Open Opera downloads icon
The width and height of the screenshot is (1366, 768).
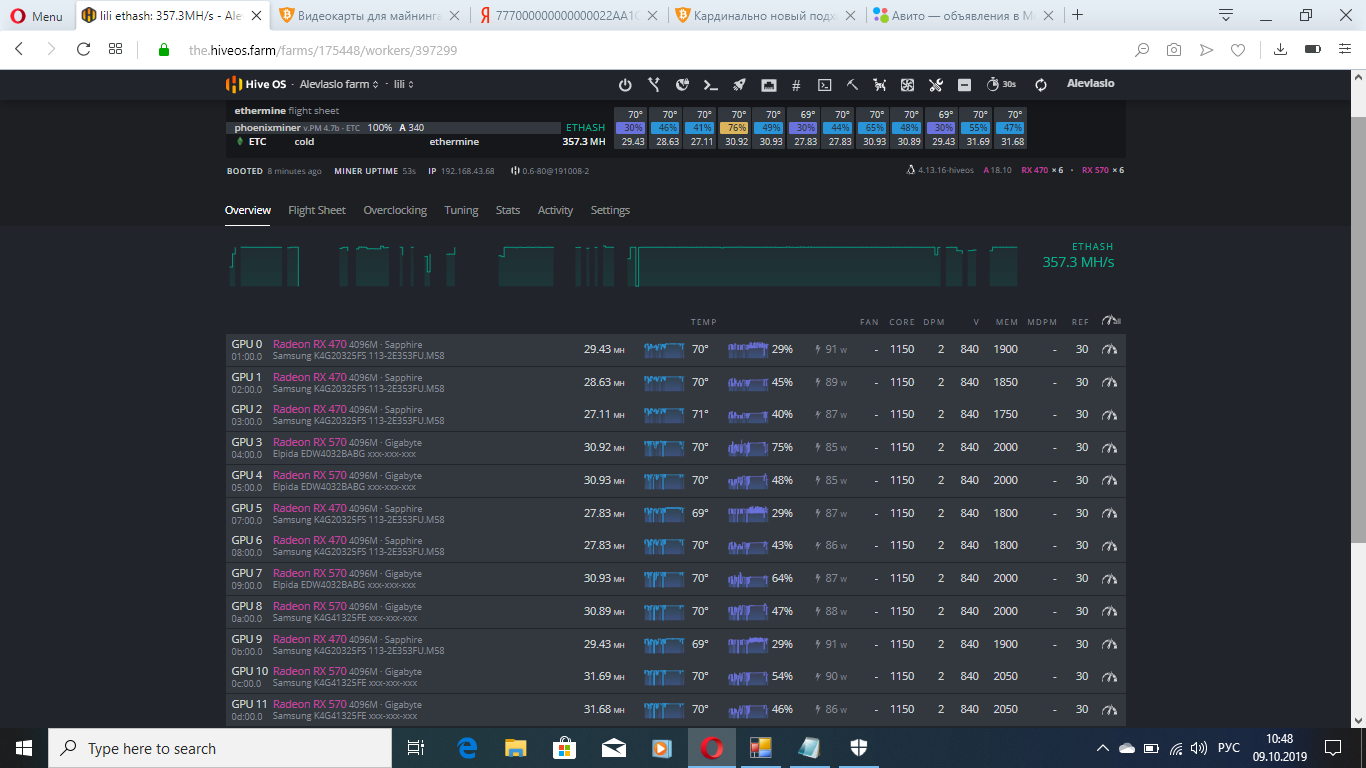[1279, 49]
